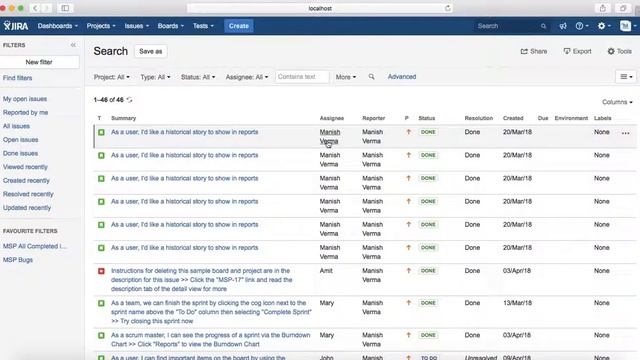Expand the Status: All dropdown
Image resolution: width=640 pixels, height=360 pixels.
point(198,77)
